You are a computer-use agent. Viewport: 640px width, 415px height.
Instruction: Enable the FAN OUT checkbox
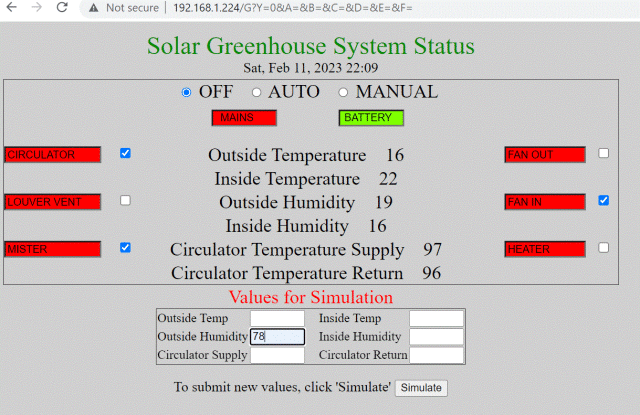click(603, 153)
